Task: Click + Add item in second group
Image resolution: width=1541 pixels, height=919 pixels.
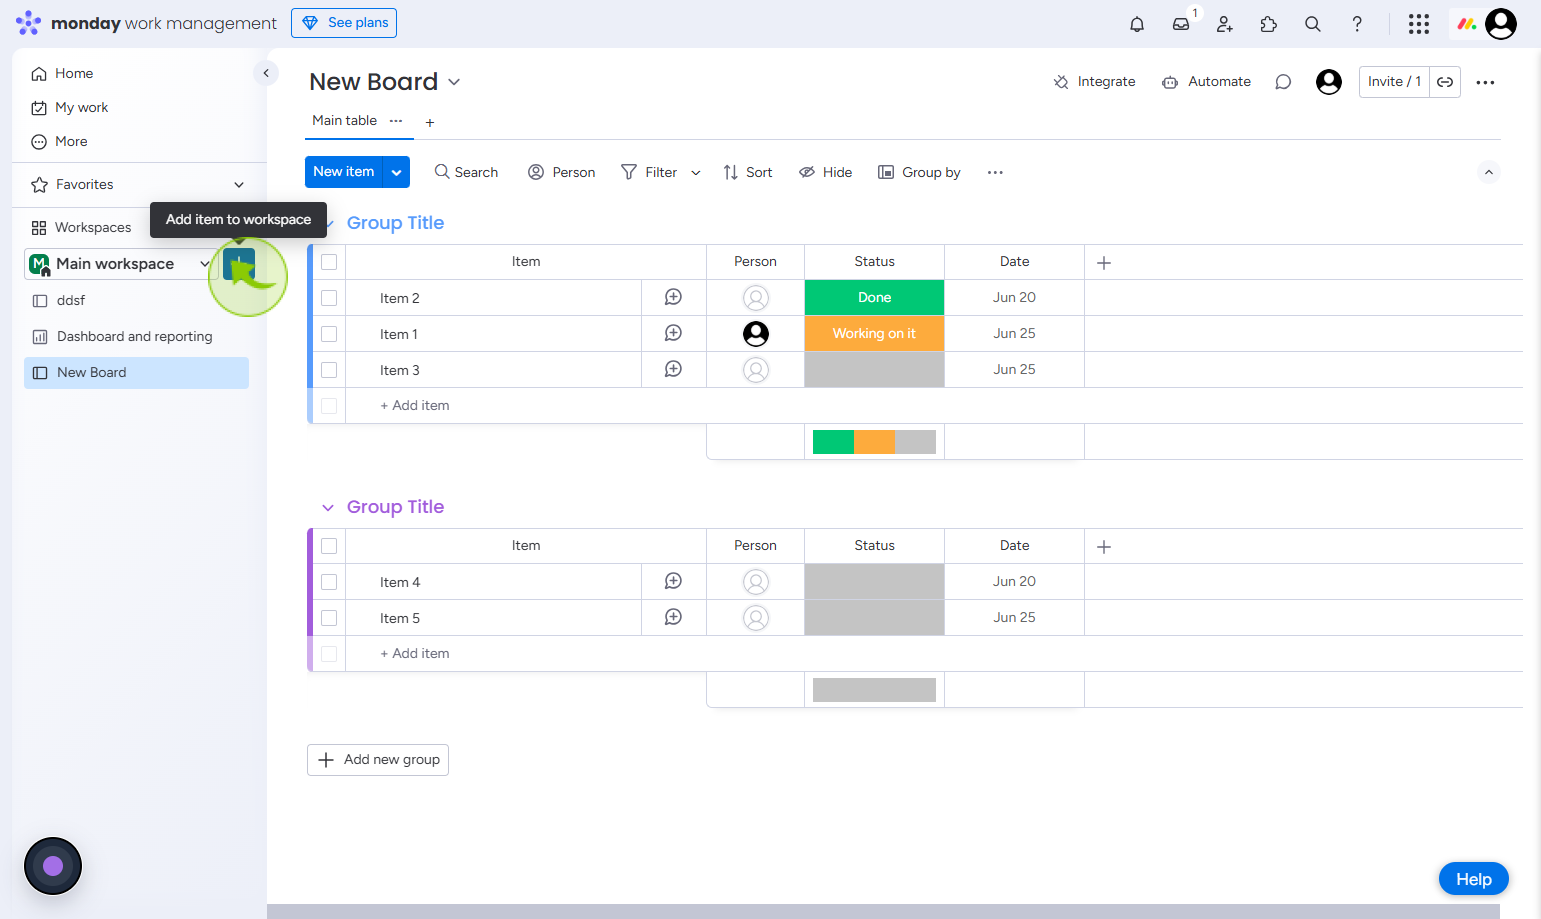Action: [415, 654]
